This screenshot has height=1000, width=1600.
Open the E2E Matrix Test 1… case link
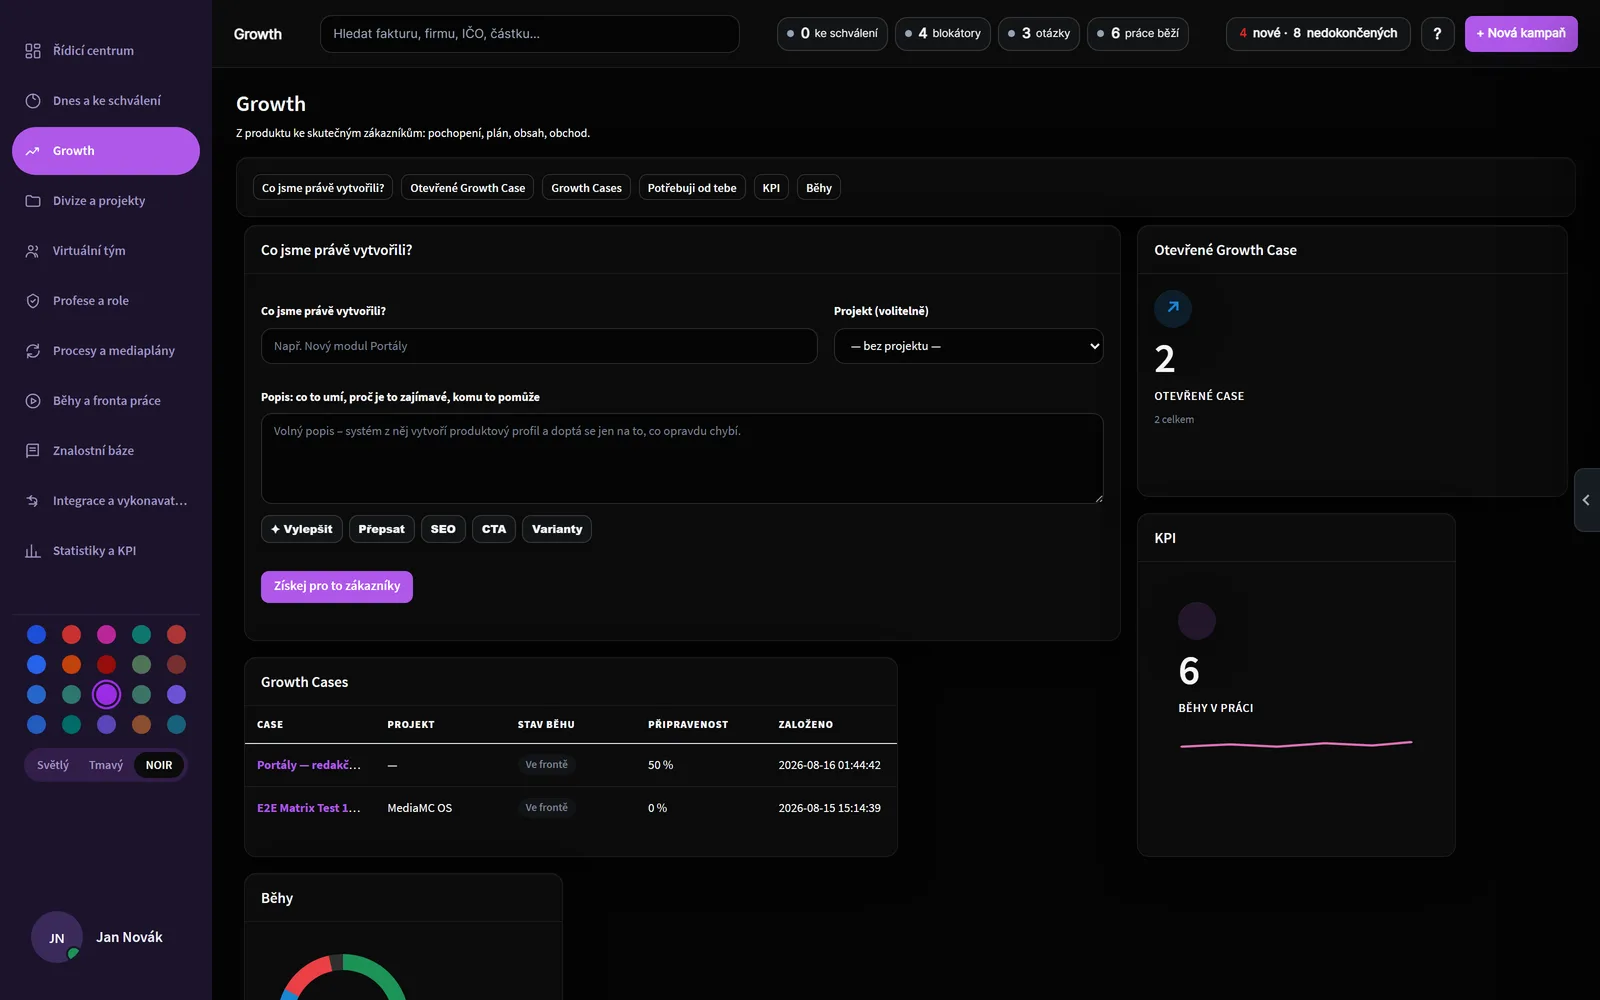point(309,808)
